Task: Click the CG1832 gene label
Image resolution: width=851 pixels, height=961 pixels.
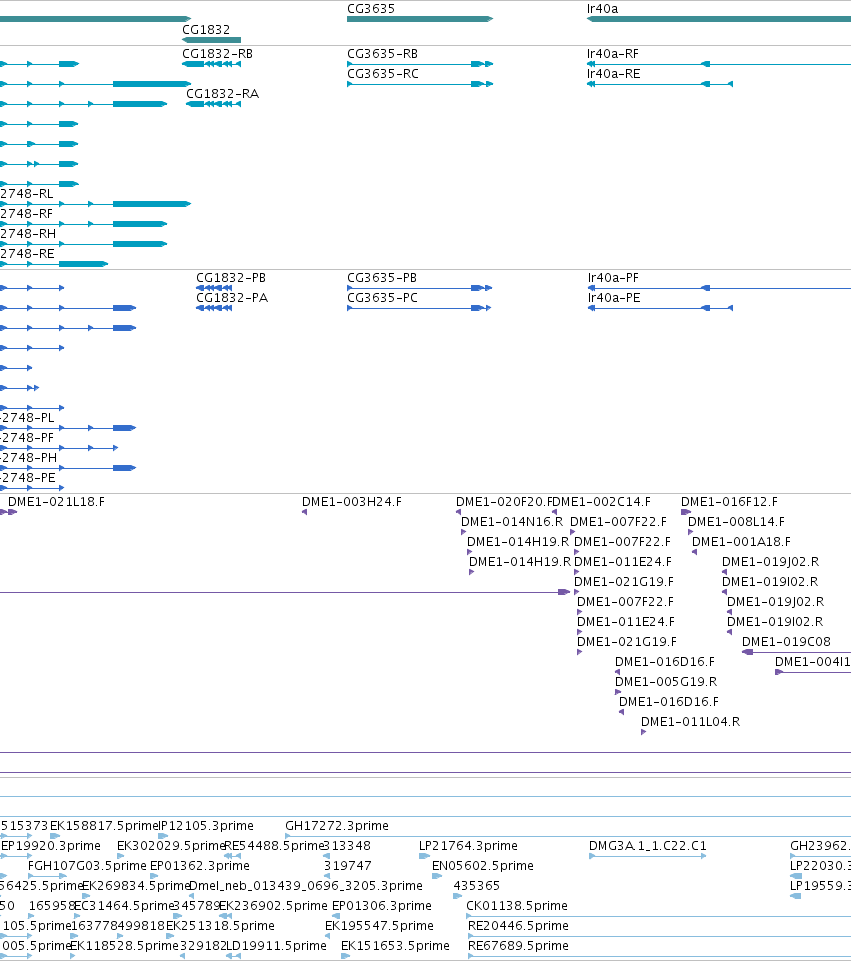Action: click(x=206, y=29)
